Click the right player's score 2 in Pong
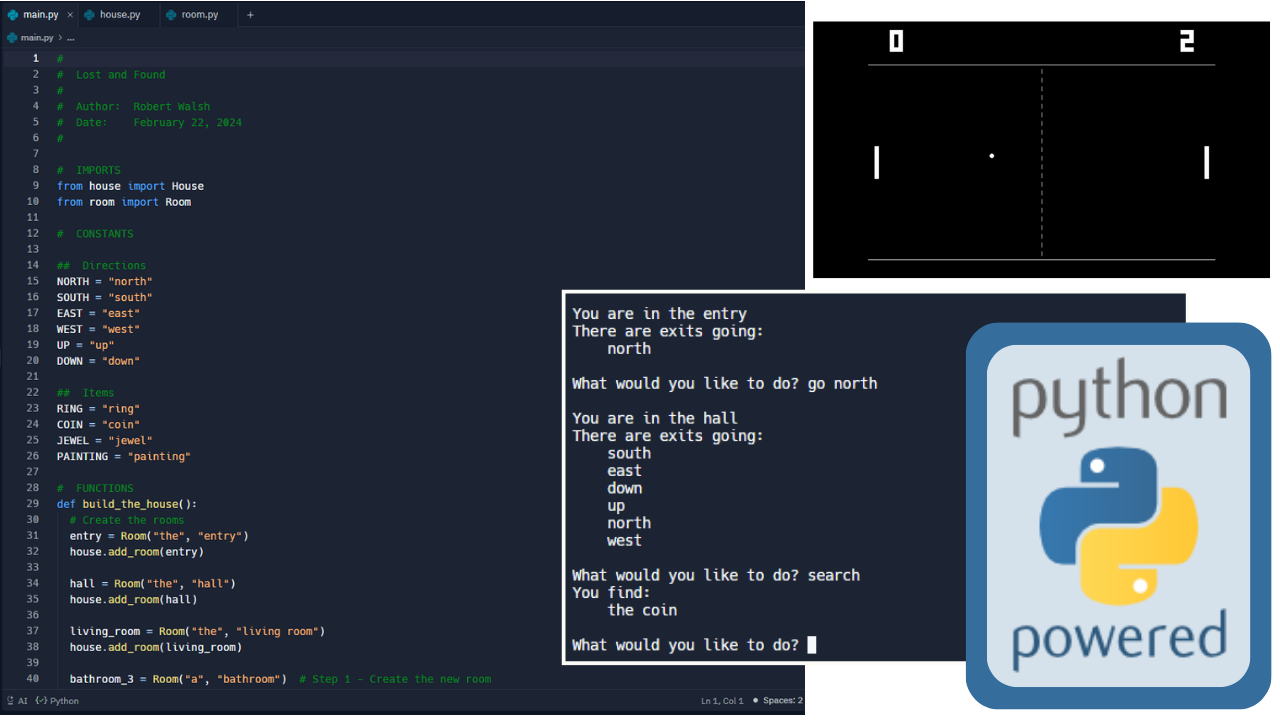The width and height of the screenshot is (1280, 720). point(1187,41)
